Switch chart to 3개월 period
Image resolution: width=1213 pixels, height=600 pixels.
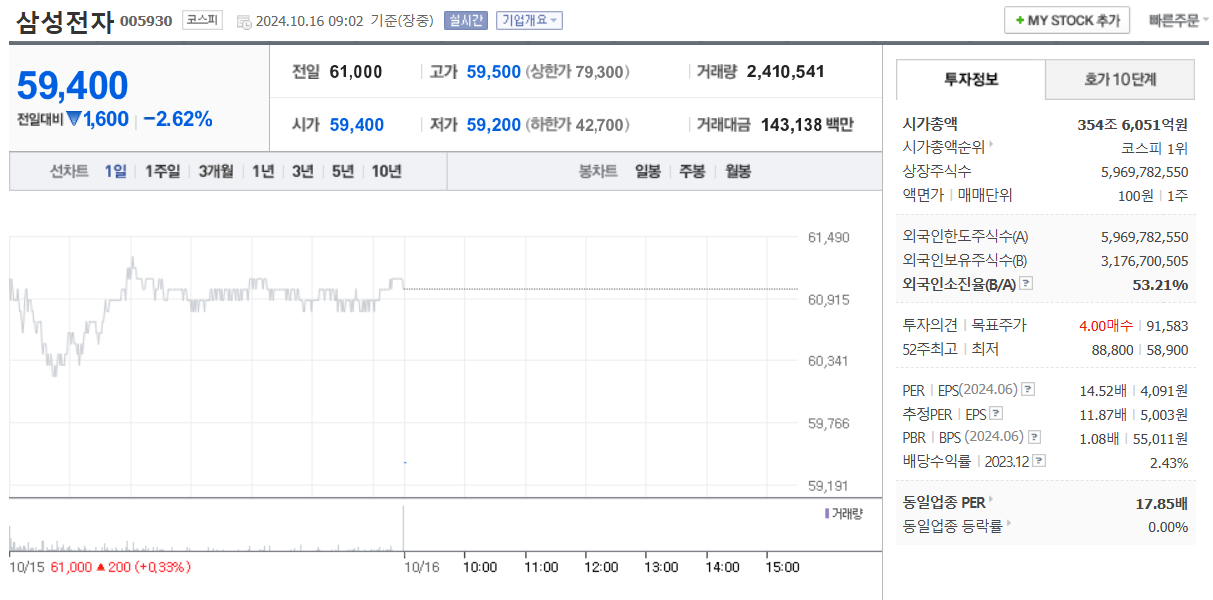(x=215, y=171)
